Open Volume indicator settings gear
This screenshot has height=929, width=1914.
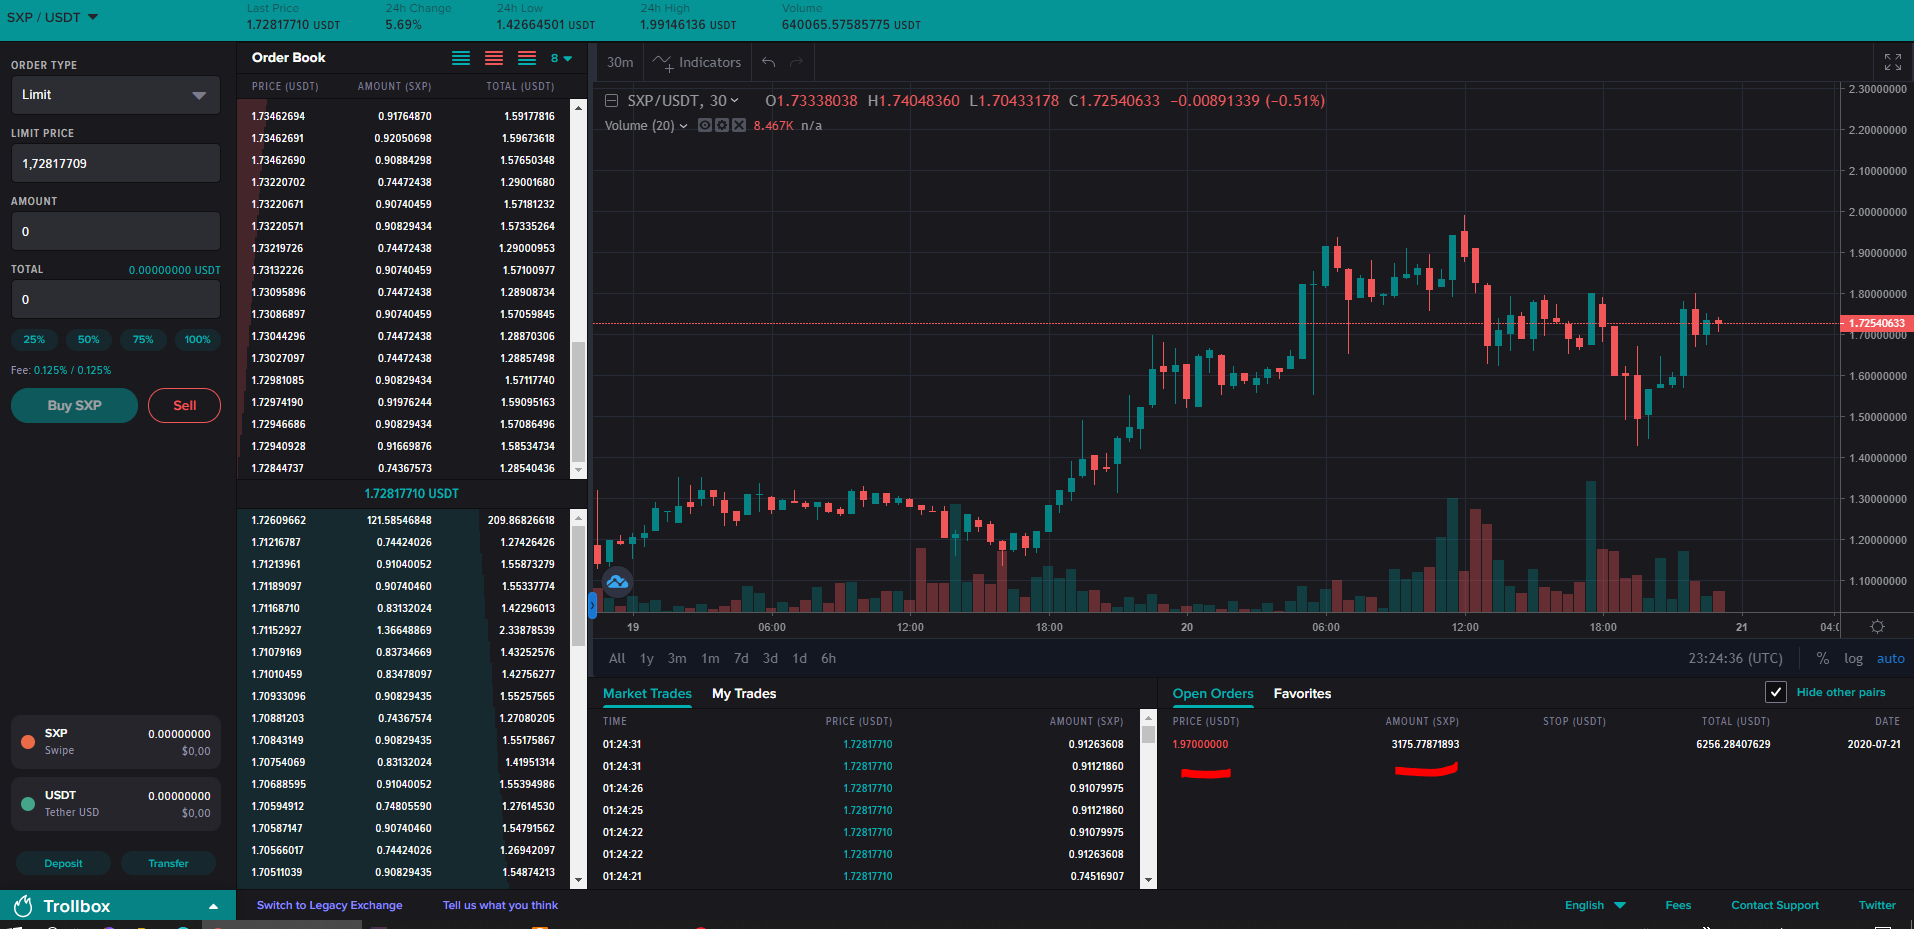[x=721, y=125]
